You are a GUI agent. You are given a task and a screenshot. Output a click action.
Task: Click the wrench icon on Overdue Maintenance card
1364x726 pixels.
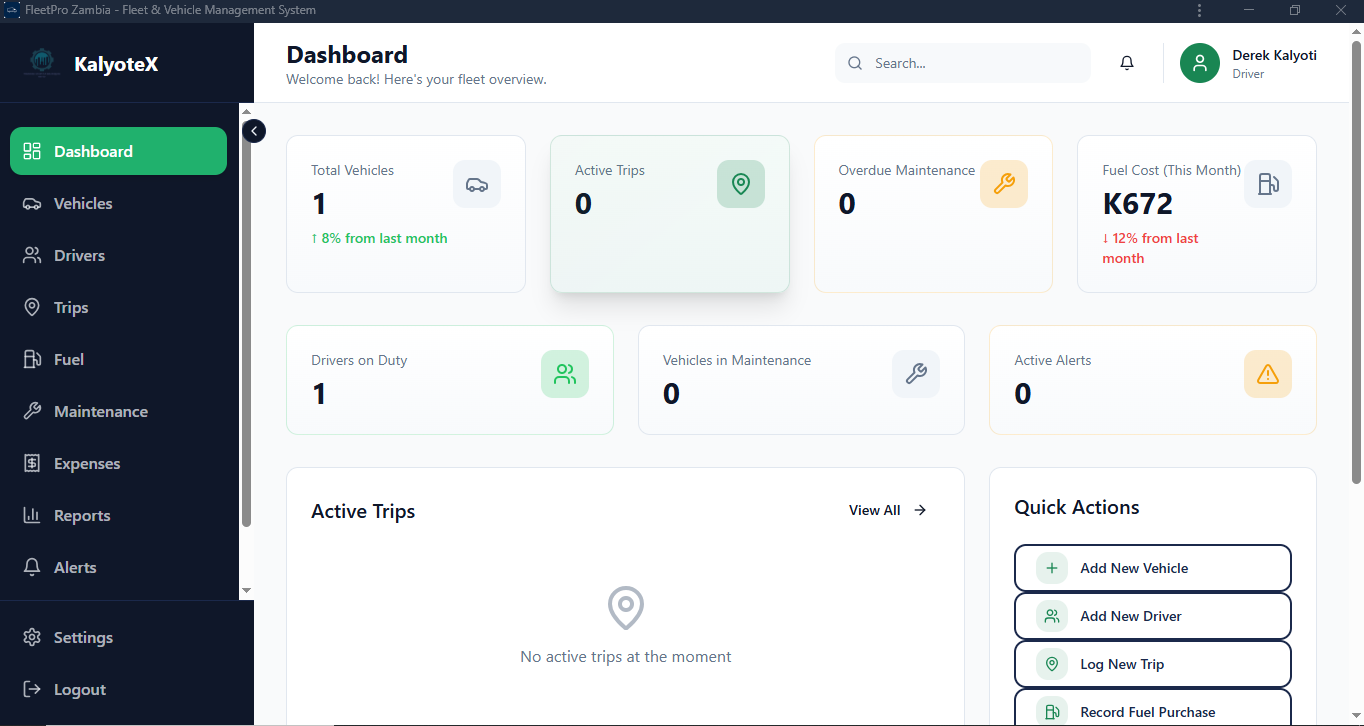(x=1004, y=184)
